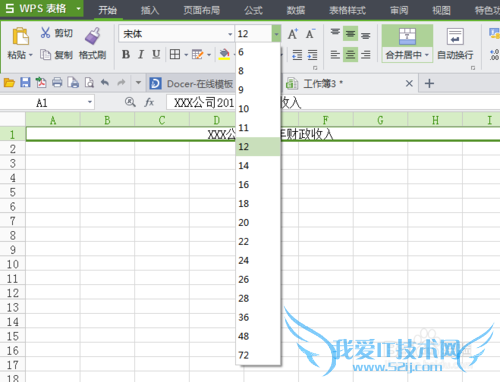
Task: Click the Paste icon
Action: point(20,36)
